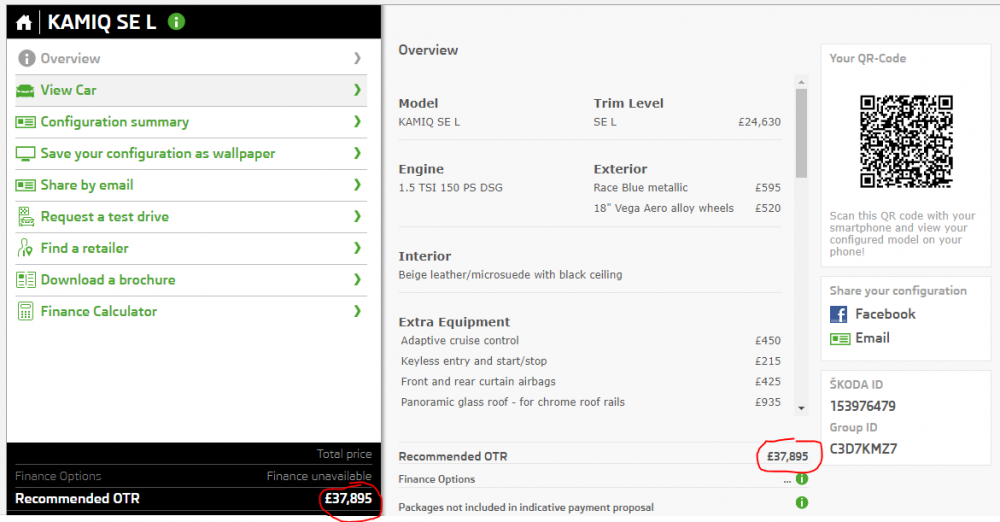Click the test drive icon
Image resolution: width=1000 pixels, height=522 pixels.
[26, 217]
